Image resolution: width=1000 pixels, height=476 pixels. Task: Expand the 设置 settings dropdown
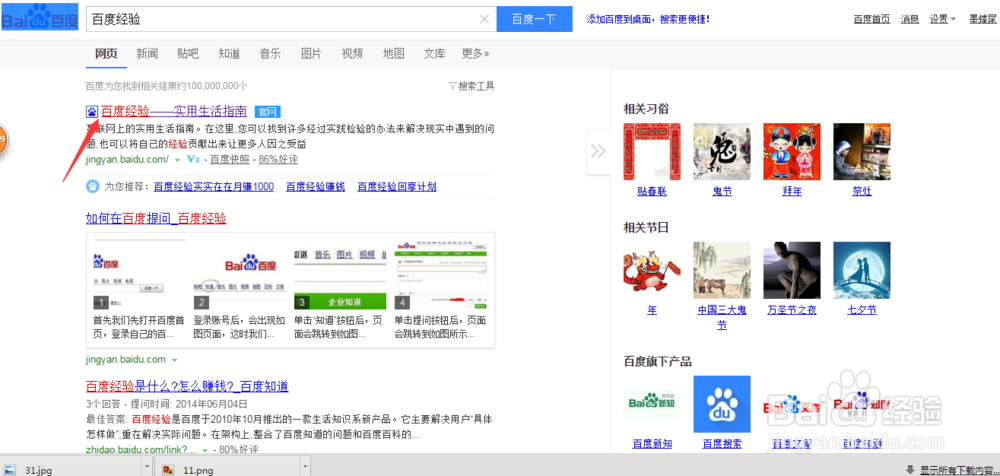942,19
